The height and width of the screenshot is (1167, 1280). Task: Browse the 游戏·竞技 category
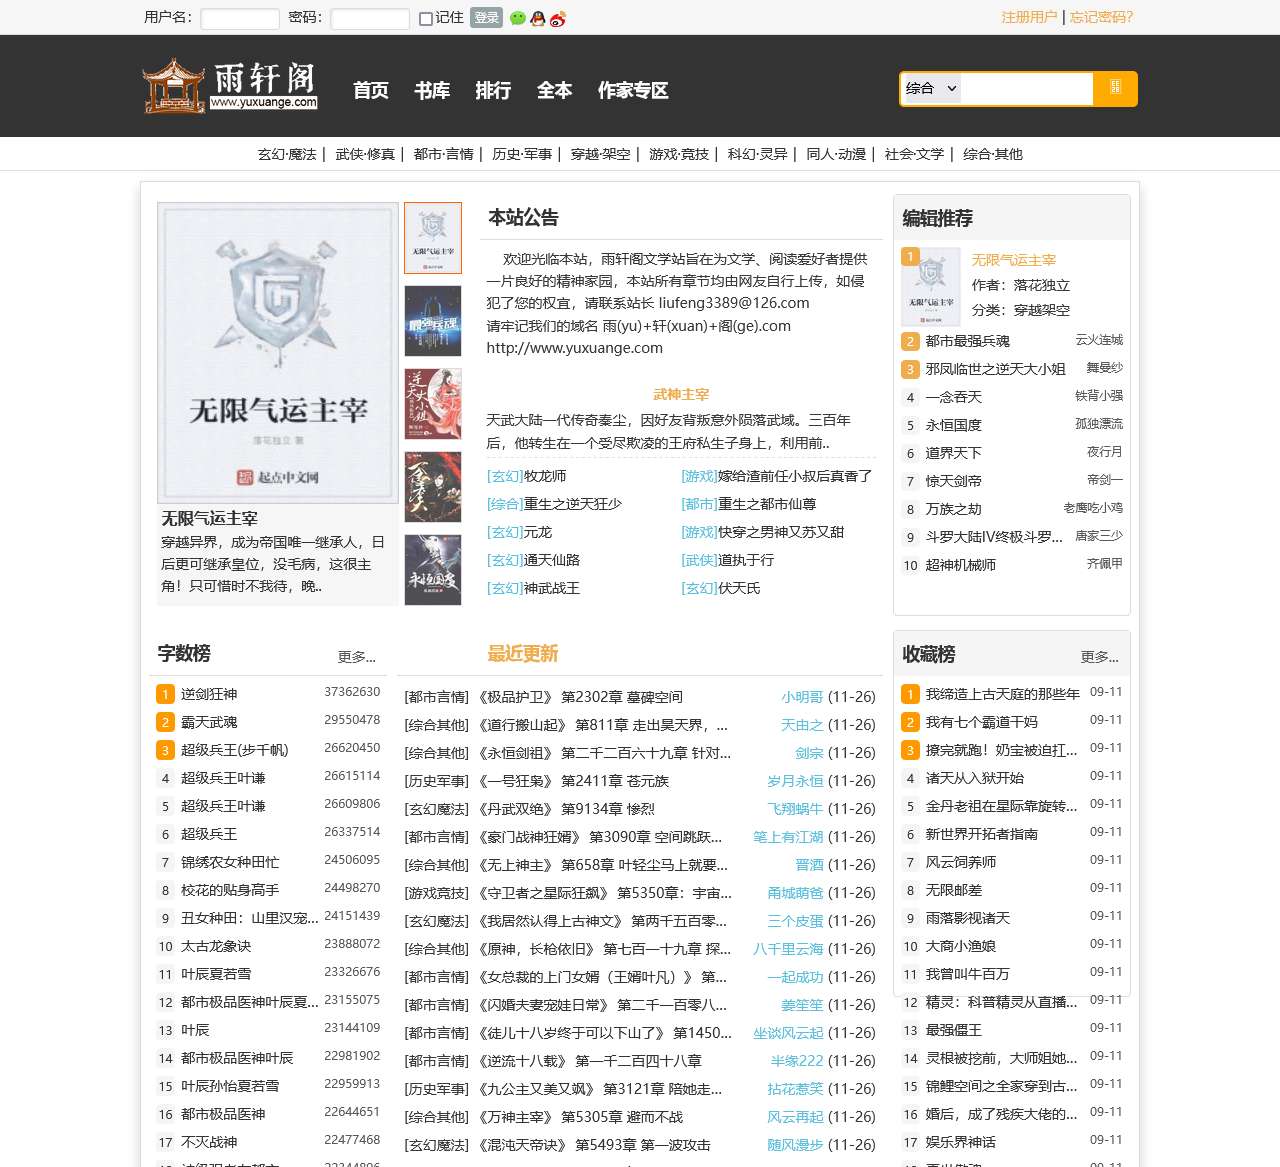(x=679, y=154)
